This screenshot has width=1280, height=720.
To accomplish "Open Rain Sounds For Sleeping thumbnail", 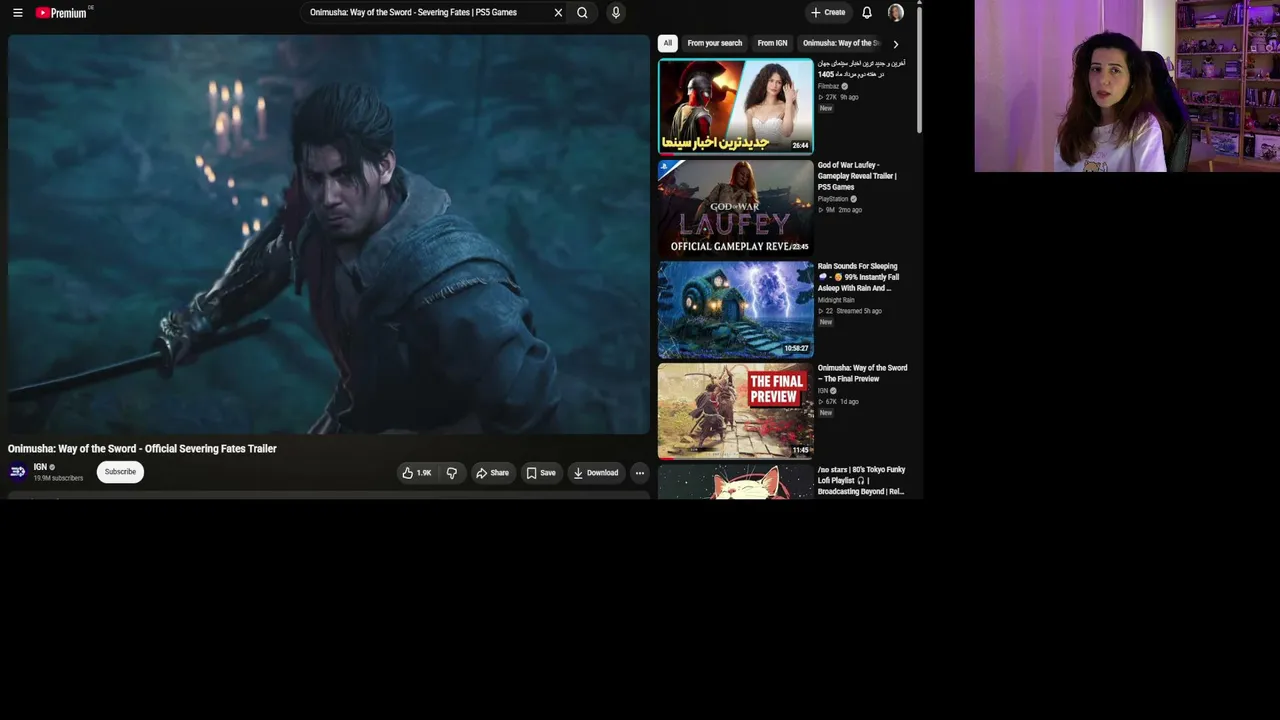I will (735, 310).
